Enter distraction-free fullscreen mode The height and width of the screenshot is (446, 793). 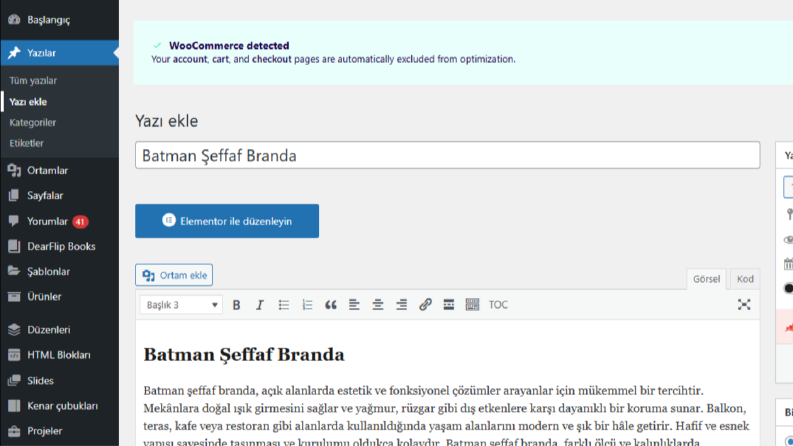[744, 305]
